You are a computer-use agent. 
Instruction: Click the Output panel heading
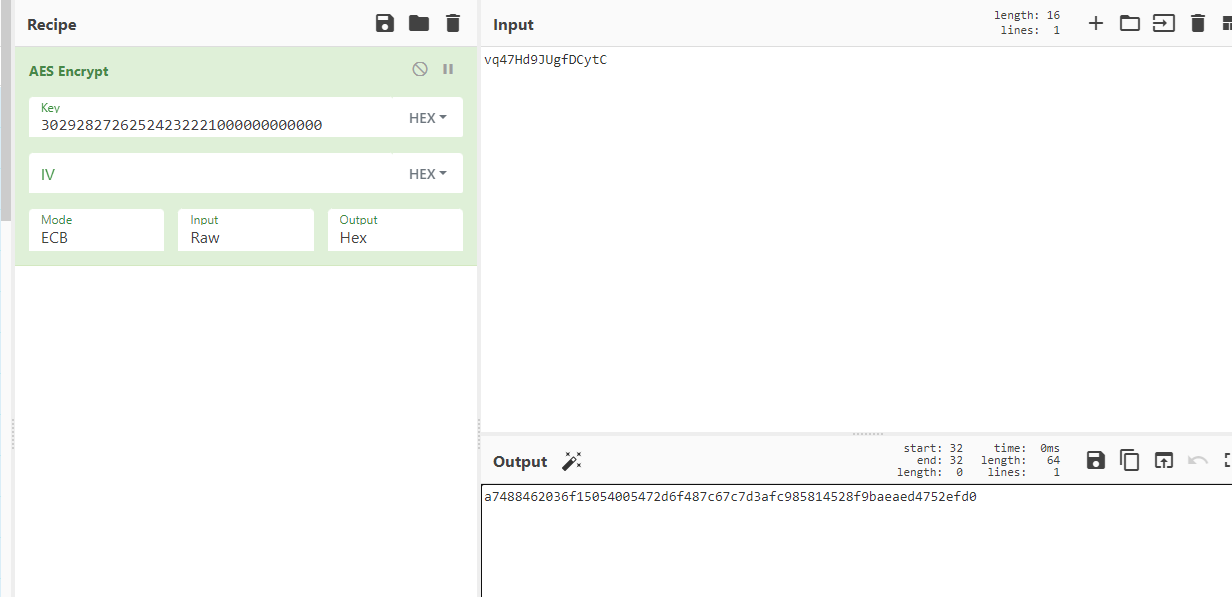coord(520,462)
